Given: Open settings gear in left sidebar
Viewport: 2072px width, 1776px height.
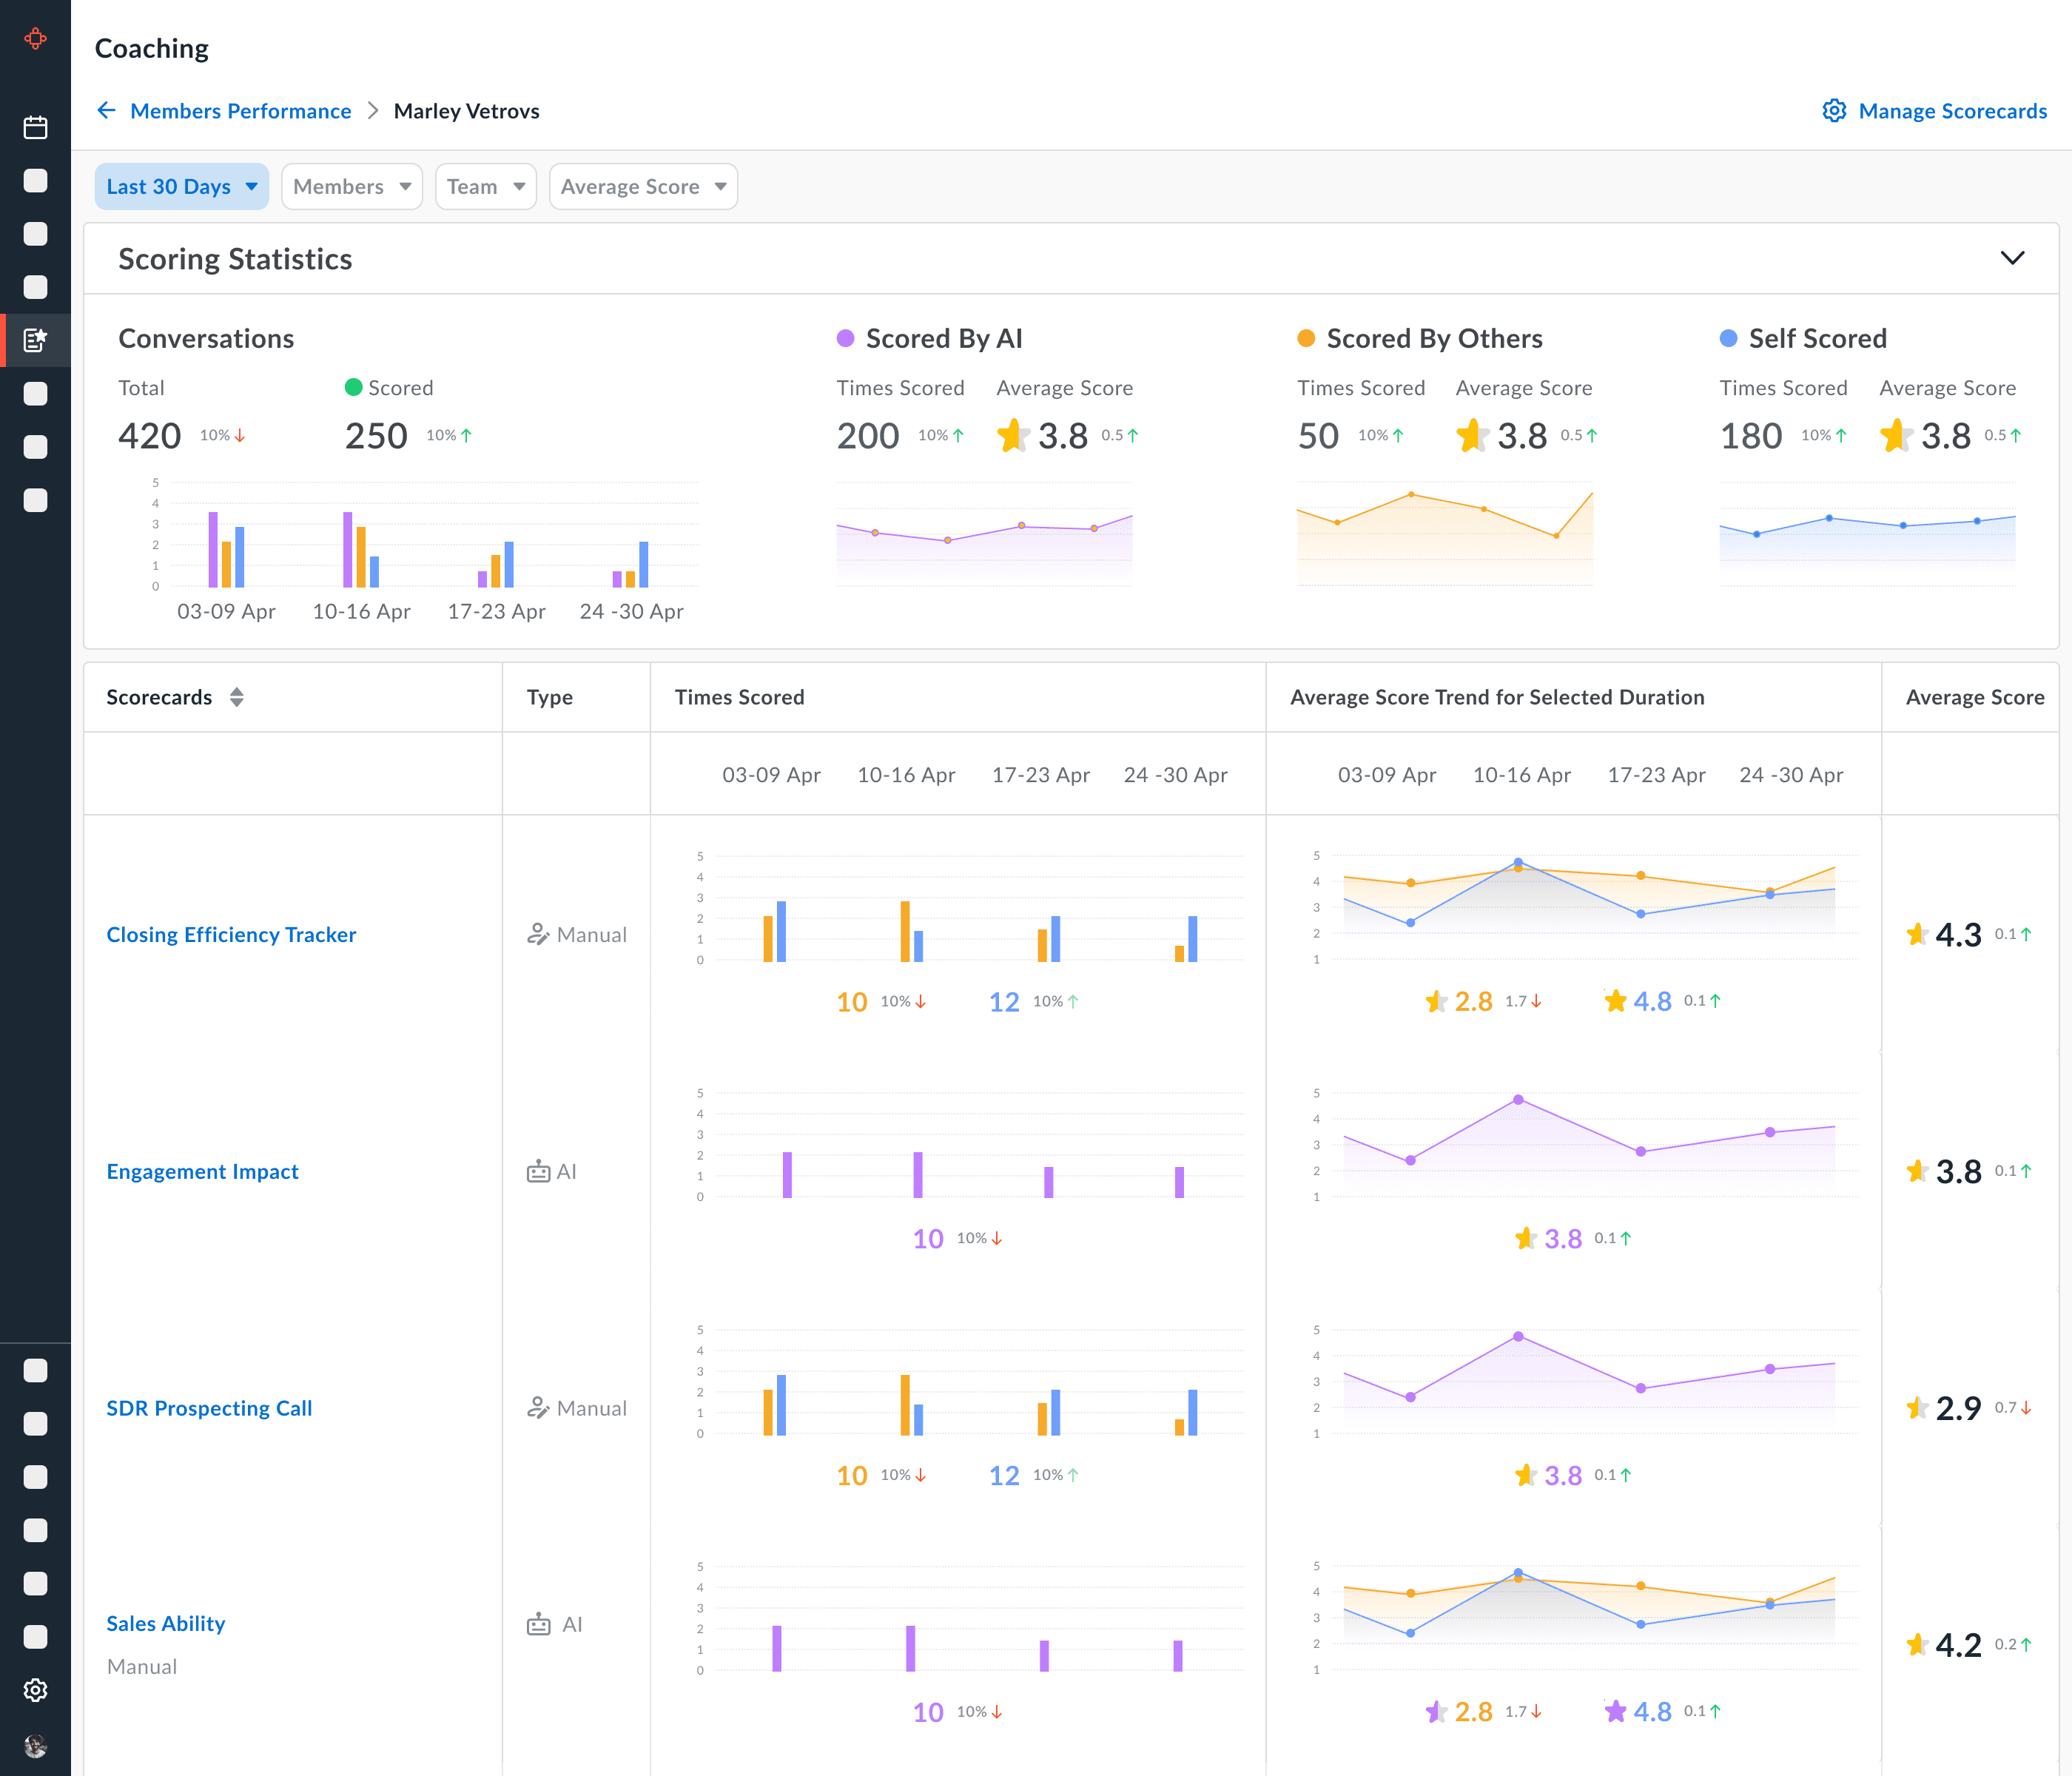Looking at the screenshot, I should 35,1690.
